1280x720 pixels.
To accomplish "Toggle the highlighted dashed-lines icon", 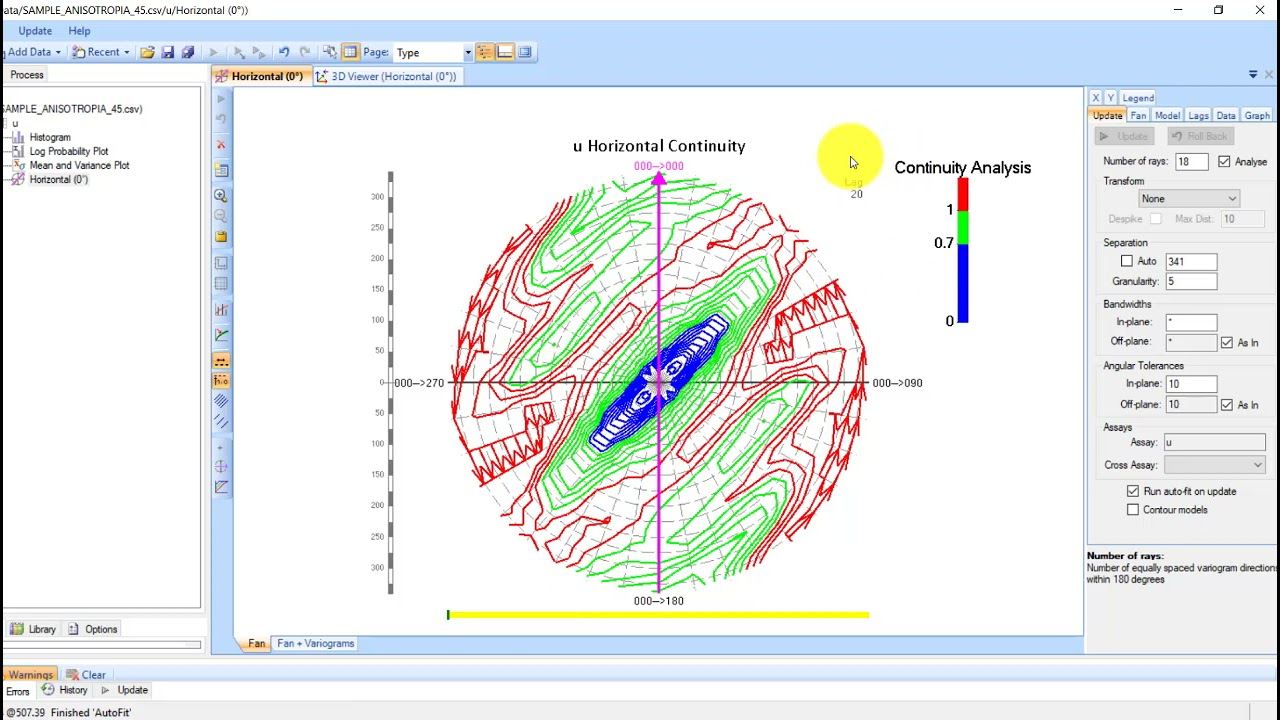I will point(221,360).
